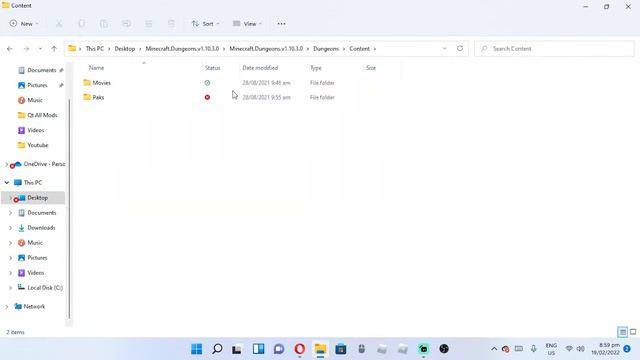Open the recent locations chevron
The width and height of the screenshot is (640, 360).
tap(40, 49)
